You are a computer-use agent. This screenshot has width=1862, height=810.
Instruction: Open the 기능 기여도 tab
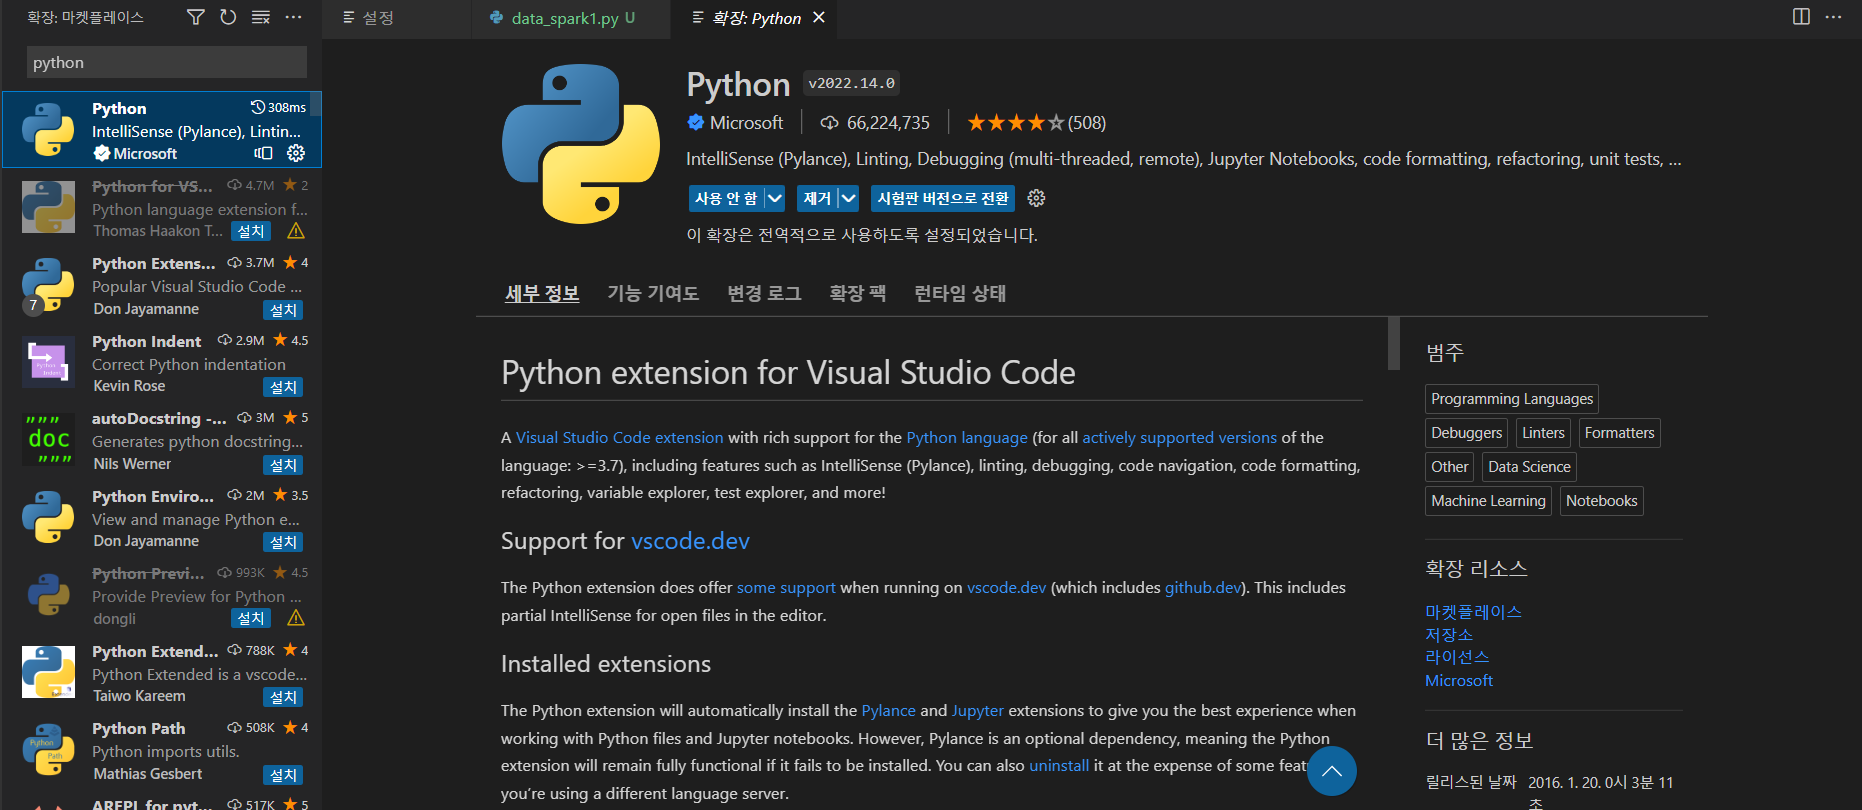pos(652,293)
